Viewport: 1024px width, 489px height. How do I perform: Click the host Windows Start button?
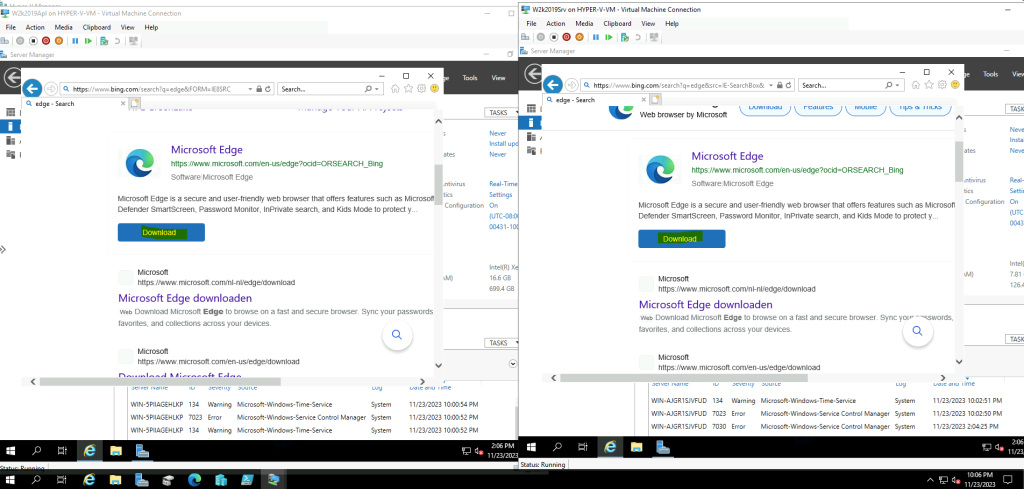click(10, 480)
